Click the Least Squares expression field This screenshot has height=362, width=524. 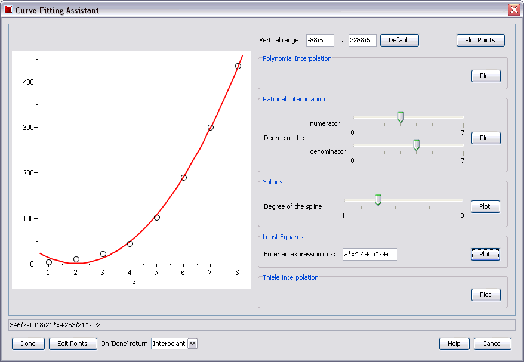tap(370, 254)
